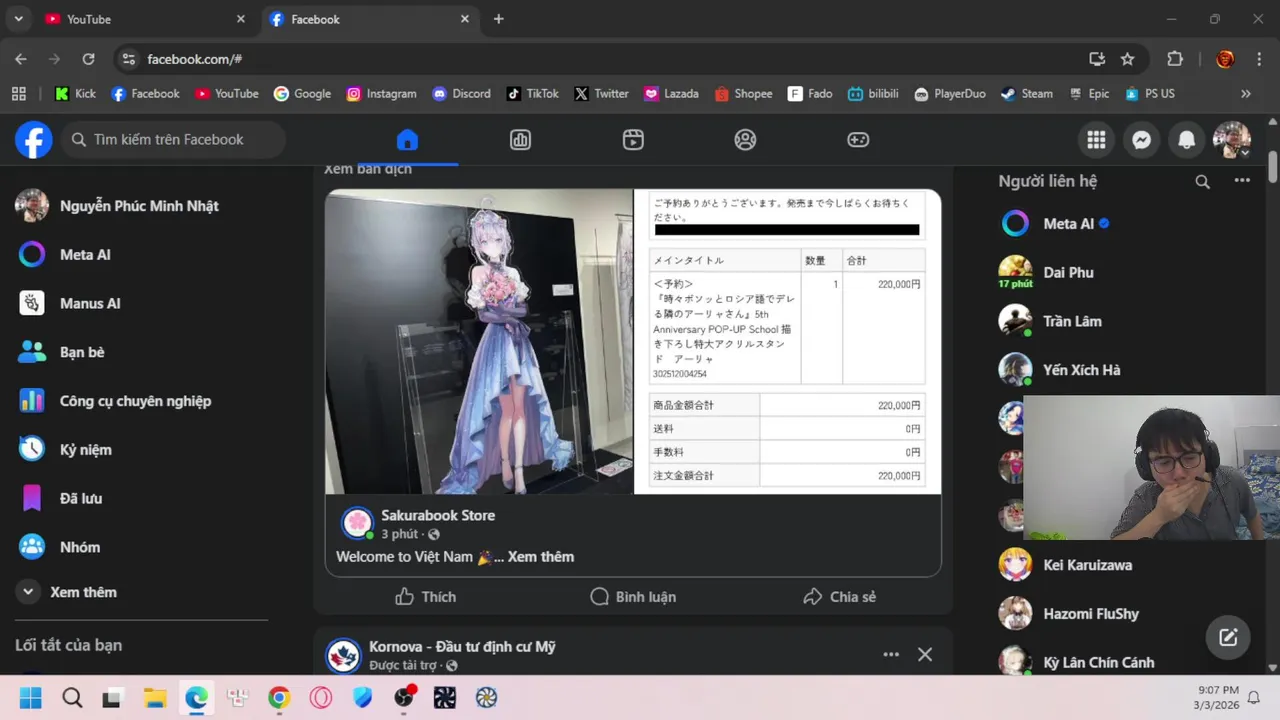This screenshot has width=1280, height=720.
Task: Open the Reels video icon
Action: click(x=633, y=140)
